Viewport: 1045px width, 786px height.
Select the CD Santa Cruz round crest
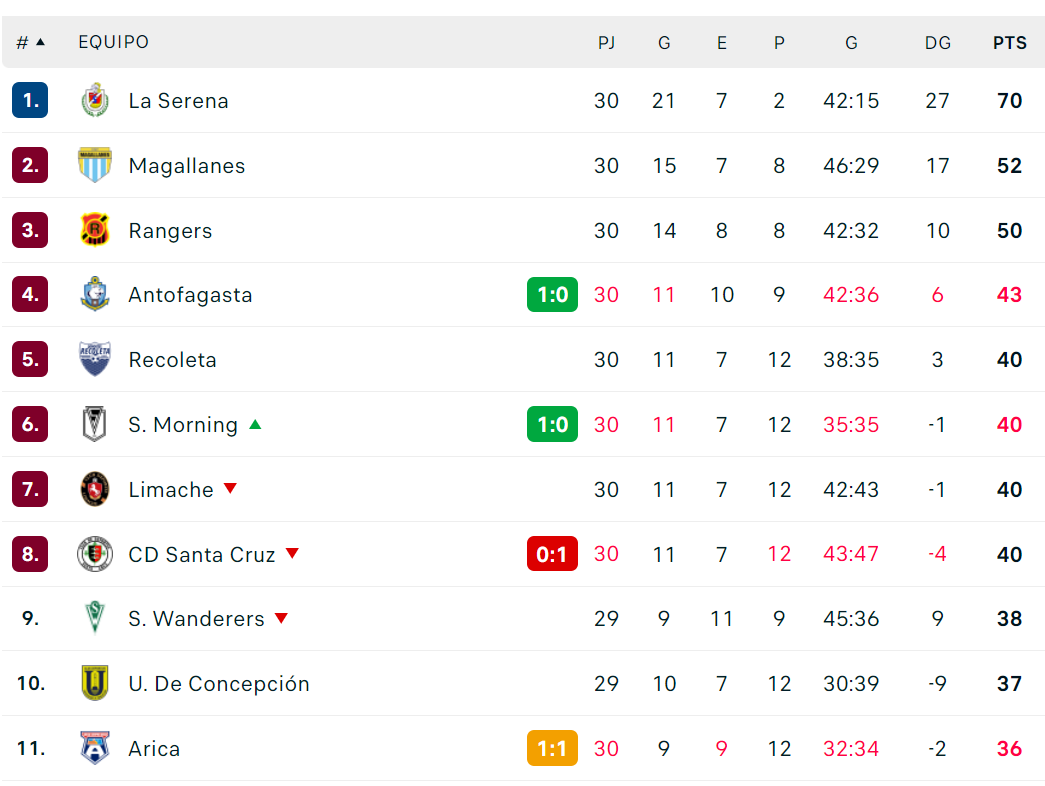95,554
